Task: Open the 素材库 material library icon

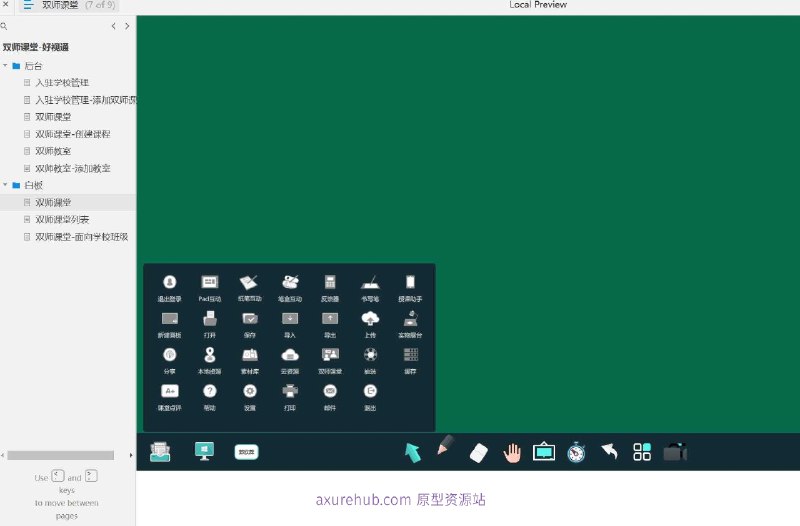Action: point(249,355)
